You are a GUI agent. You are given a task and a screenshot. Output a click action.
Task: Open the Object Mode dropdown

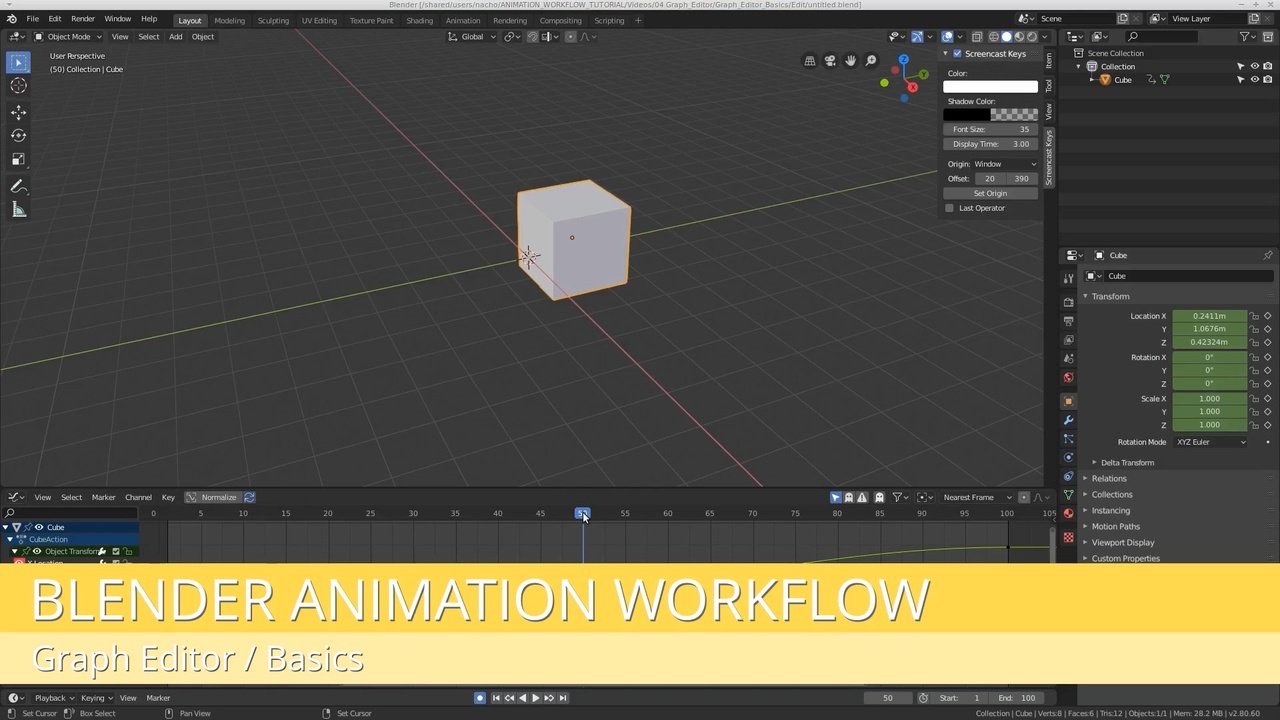tap(68, 37)
